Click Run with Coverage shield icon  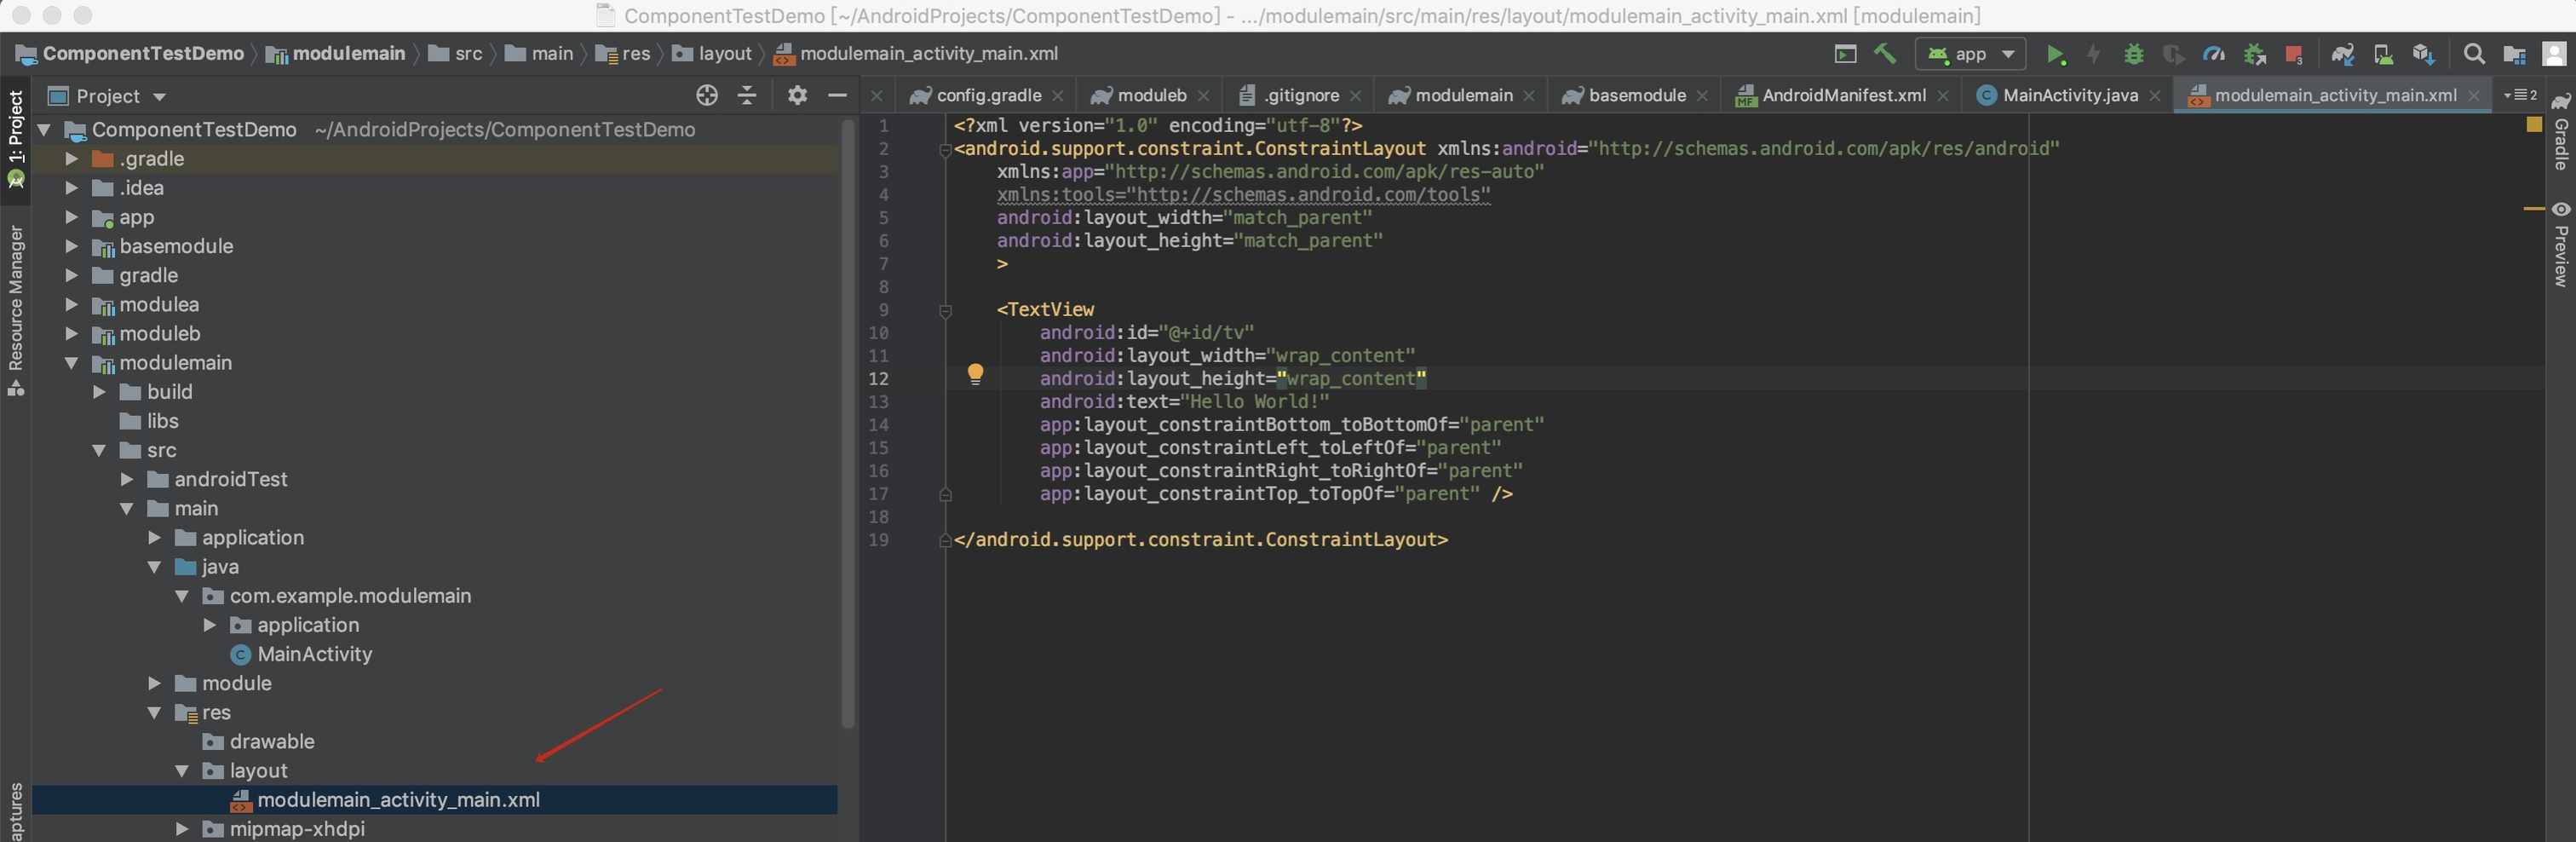click(x=2173, y=54)
